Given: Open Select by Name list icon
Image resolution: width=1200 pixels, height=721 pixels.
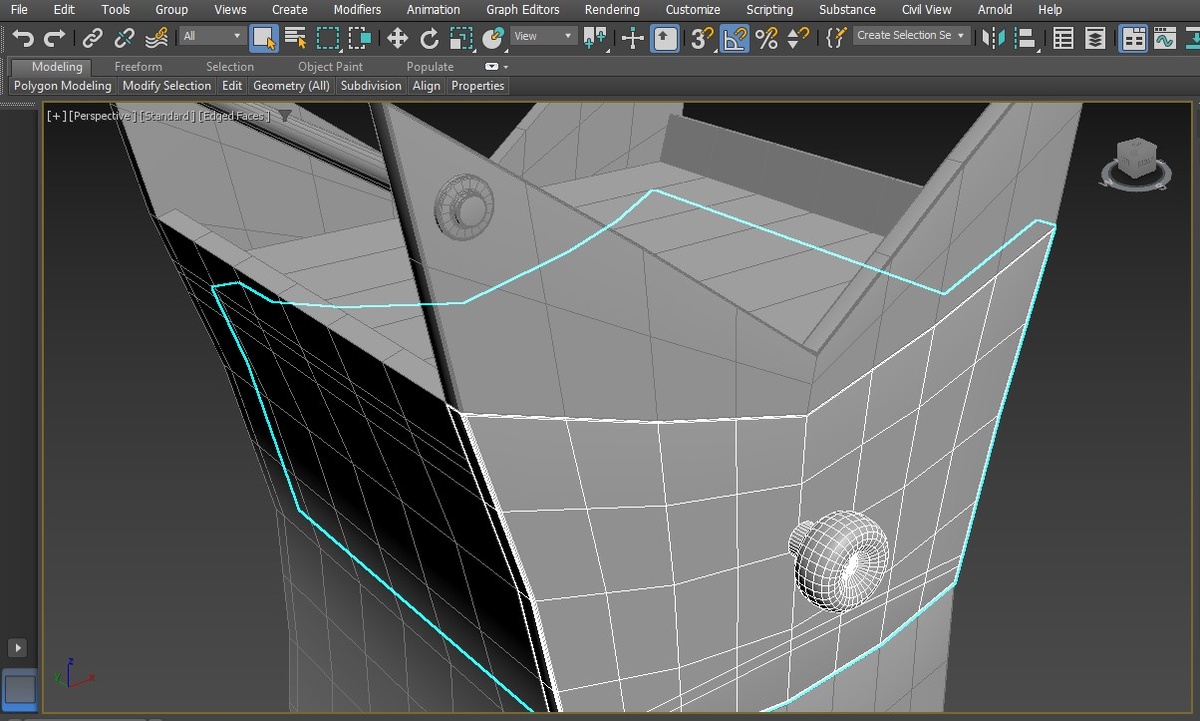Looking at the screenshot, I should pos(295,38).
